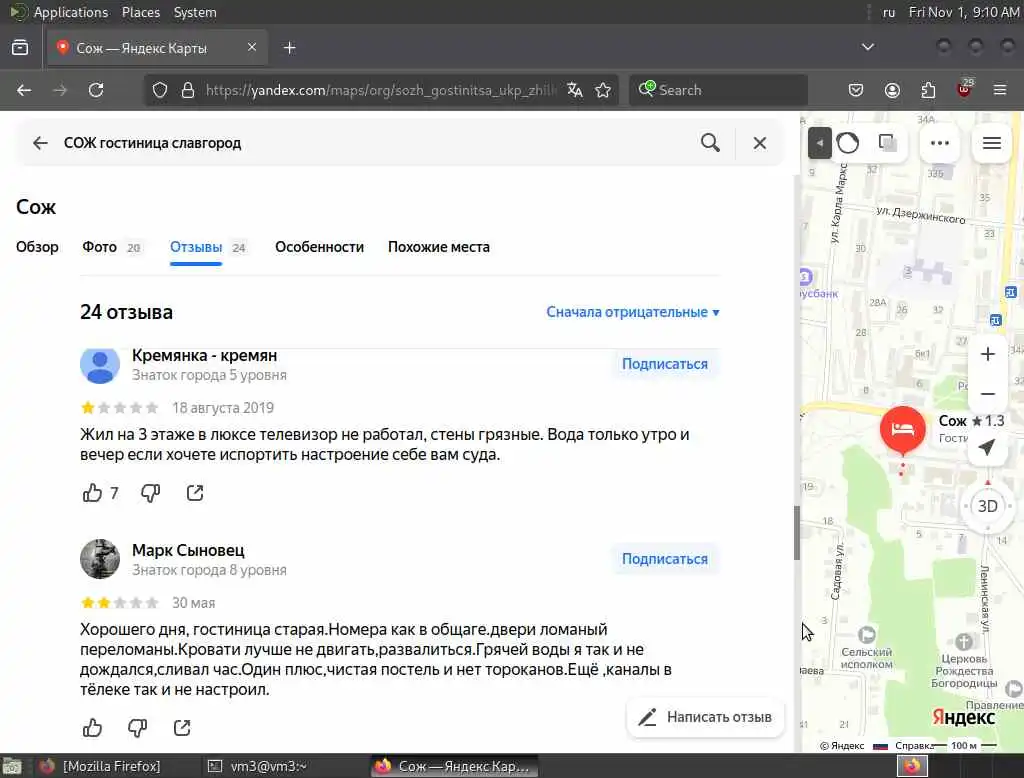1024x778 pixels.
Task: Zoom in the map with plus button
Action: 987,354
